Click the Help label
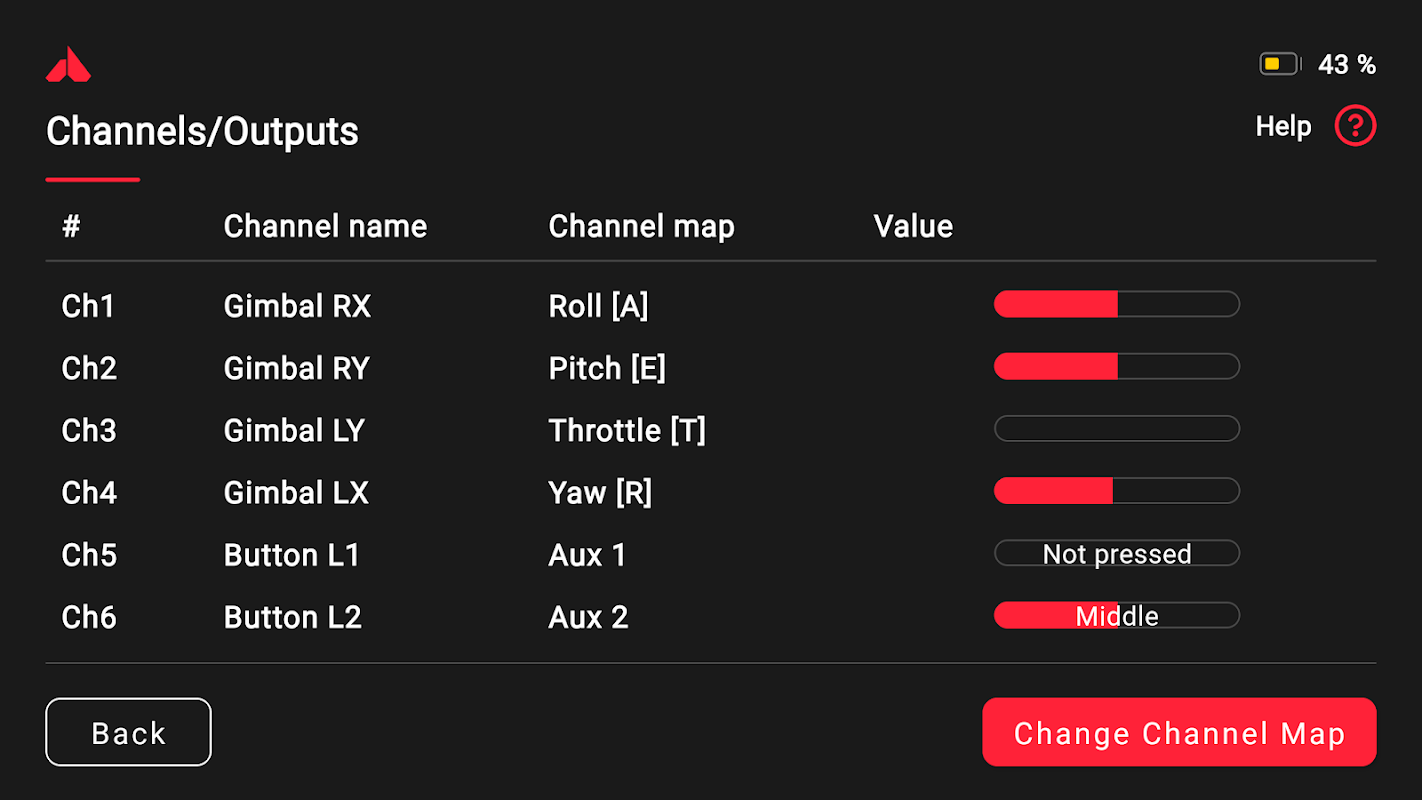 [1283, 127]
